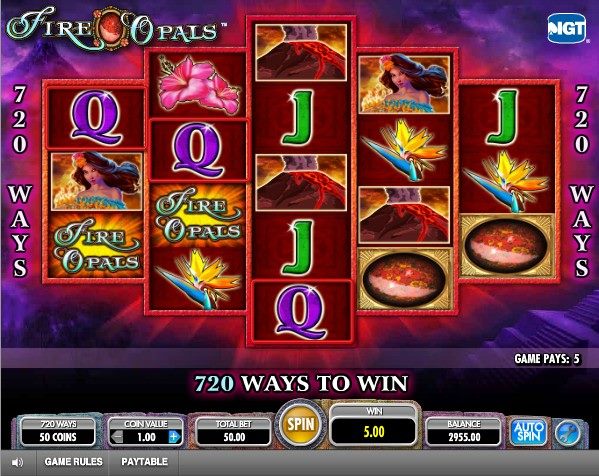The height and width of the screenshot is (476, 599).
Task: Open the Game Rules tab
Action: coord(73,462)
